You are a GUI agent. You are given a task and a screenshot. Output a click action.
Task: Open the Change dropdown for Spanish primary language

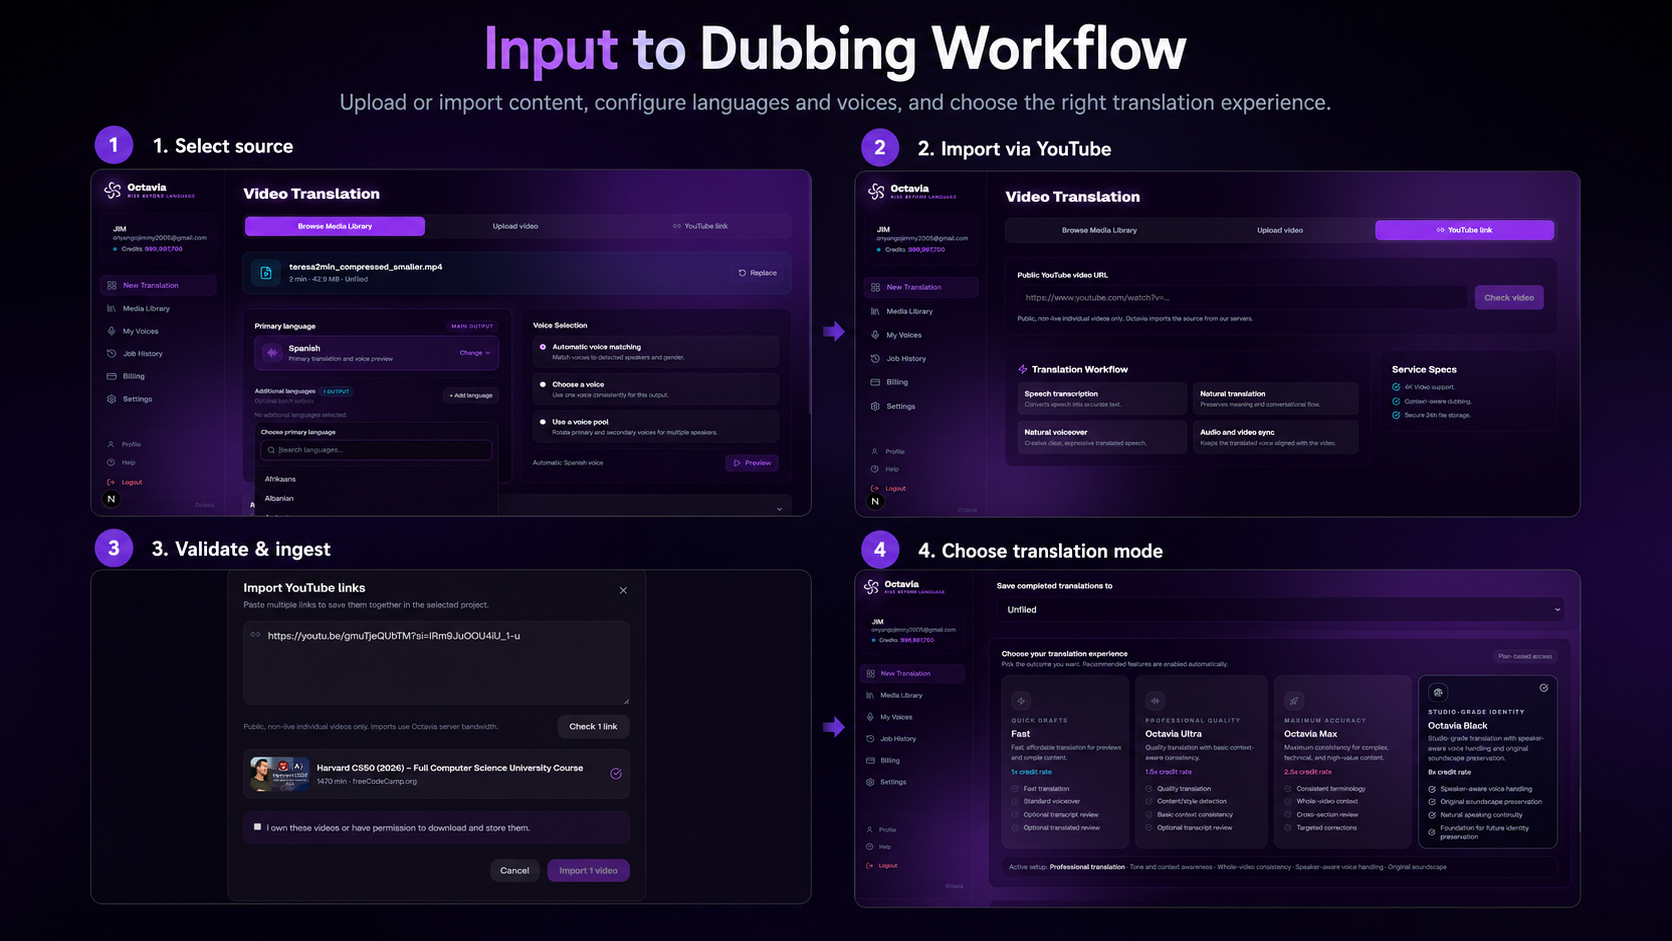475,353
